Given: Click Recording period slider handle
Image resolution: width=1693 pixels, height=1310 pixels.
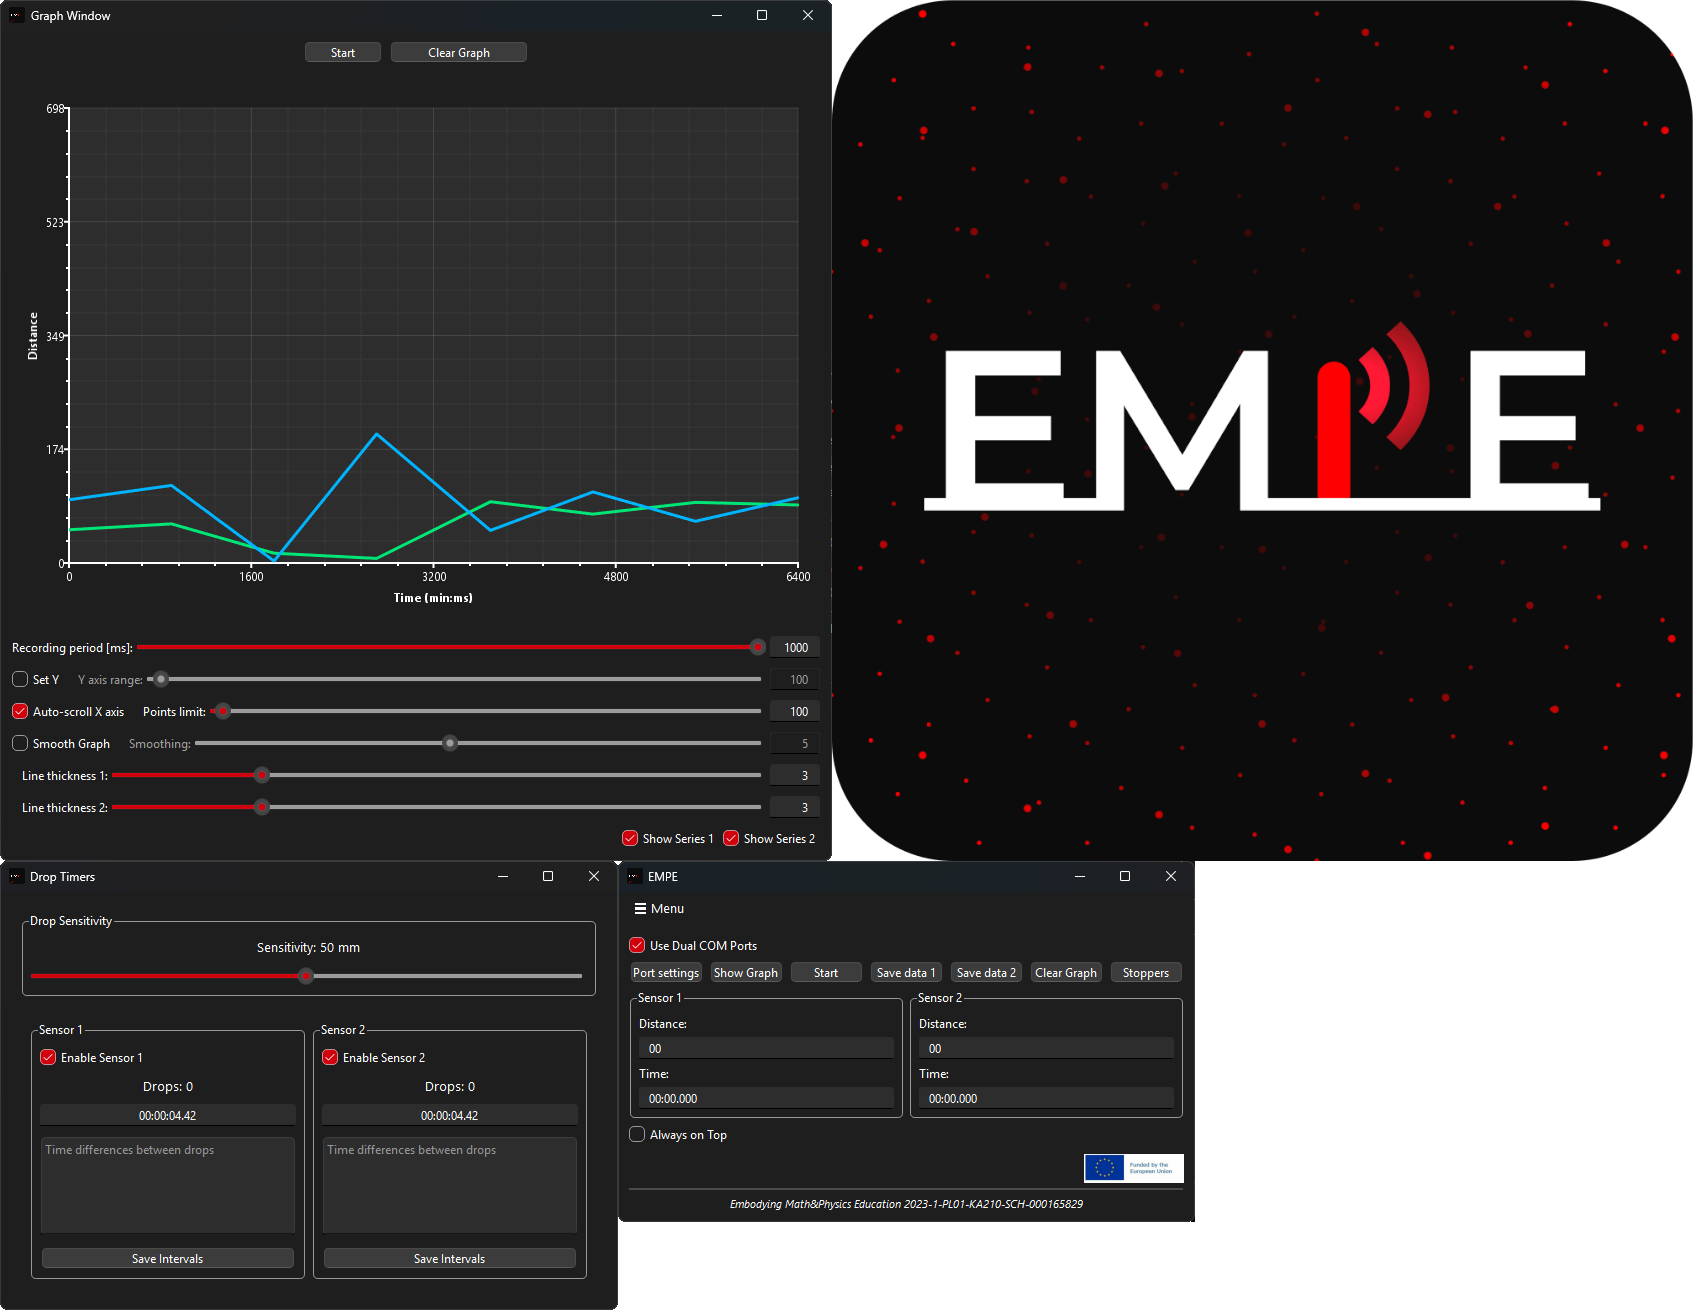Looking at the screenshot, I should [x=757, y=647].
